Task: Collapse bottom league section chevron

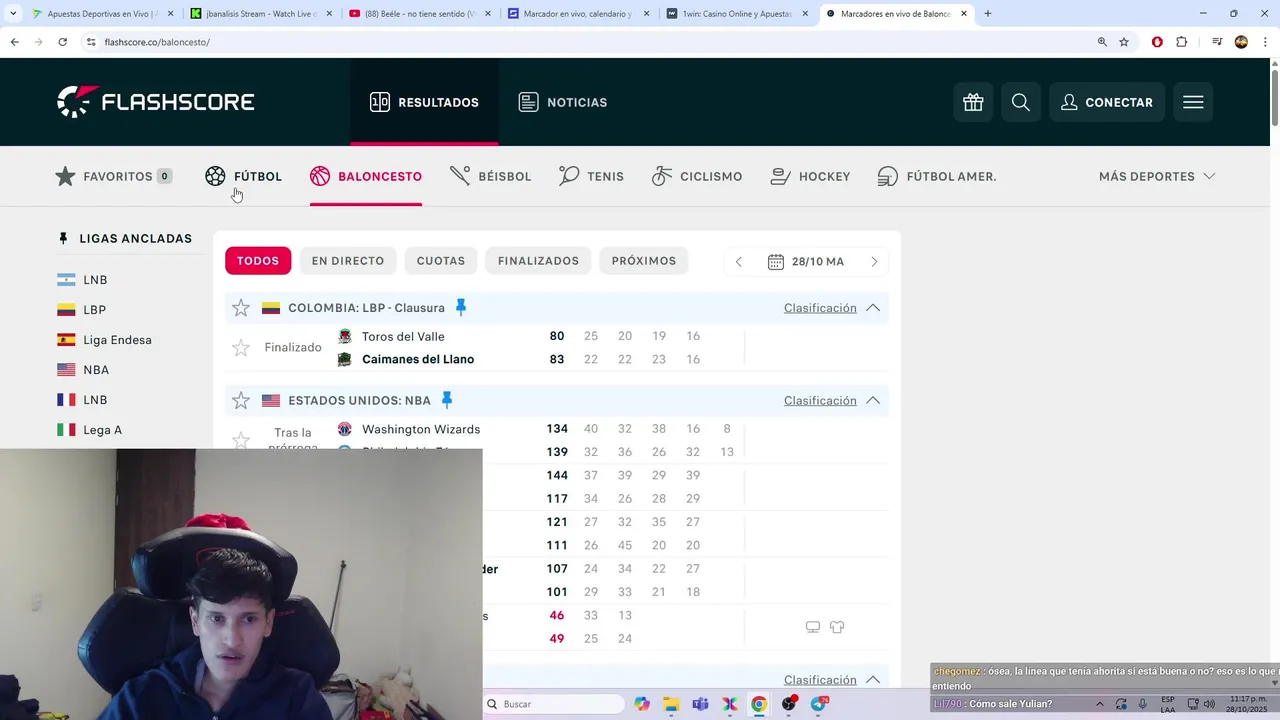Action: point(873,680)
